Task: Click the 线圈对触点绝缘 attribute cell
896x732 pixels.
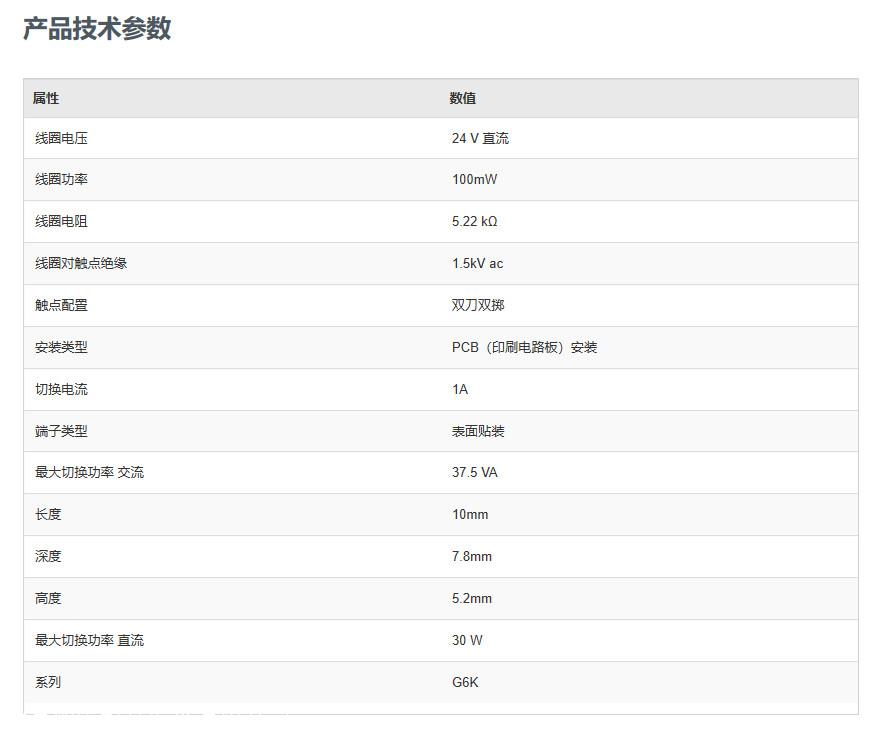Action: [81, 263]
